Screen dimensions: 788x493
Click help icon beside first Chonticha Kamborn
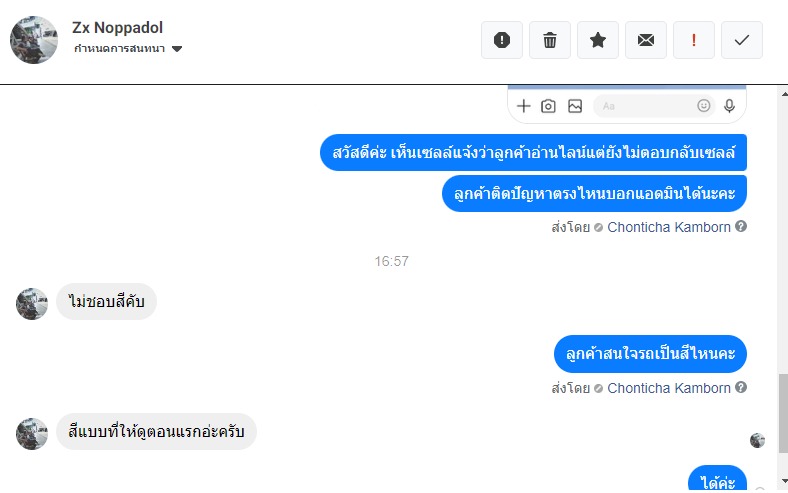(741, 227)
